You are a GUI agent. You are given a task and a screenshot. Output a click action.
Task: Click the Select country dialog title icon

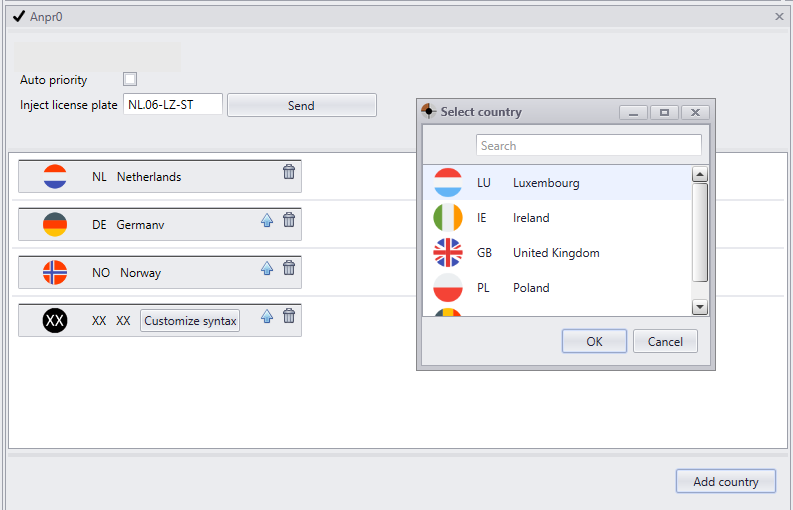[428, 111]
